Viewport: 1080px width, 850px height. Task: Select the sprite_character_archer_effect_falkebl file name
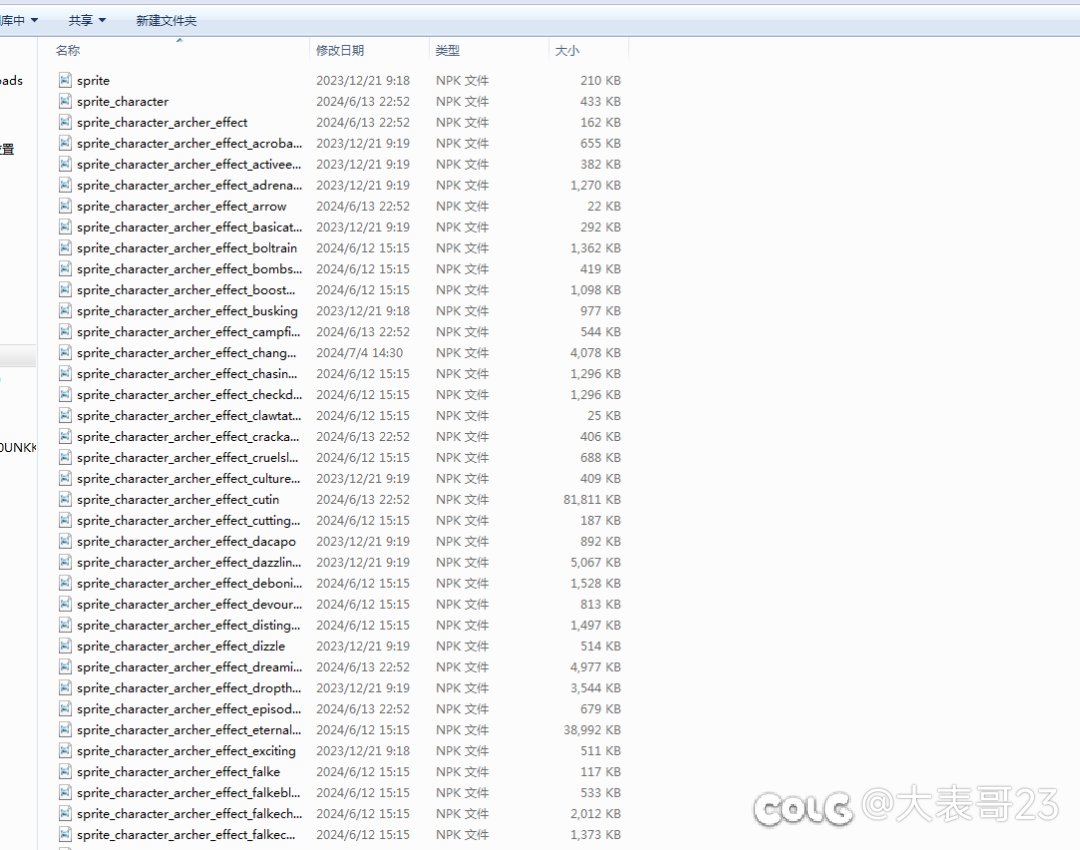click(x=188, y=793)
